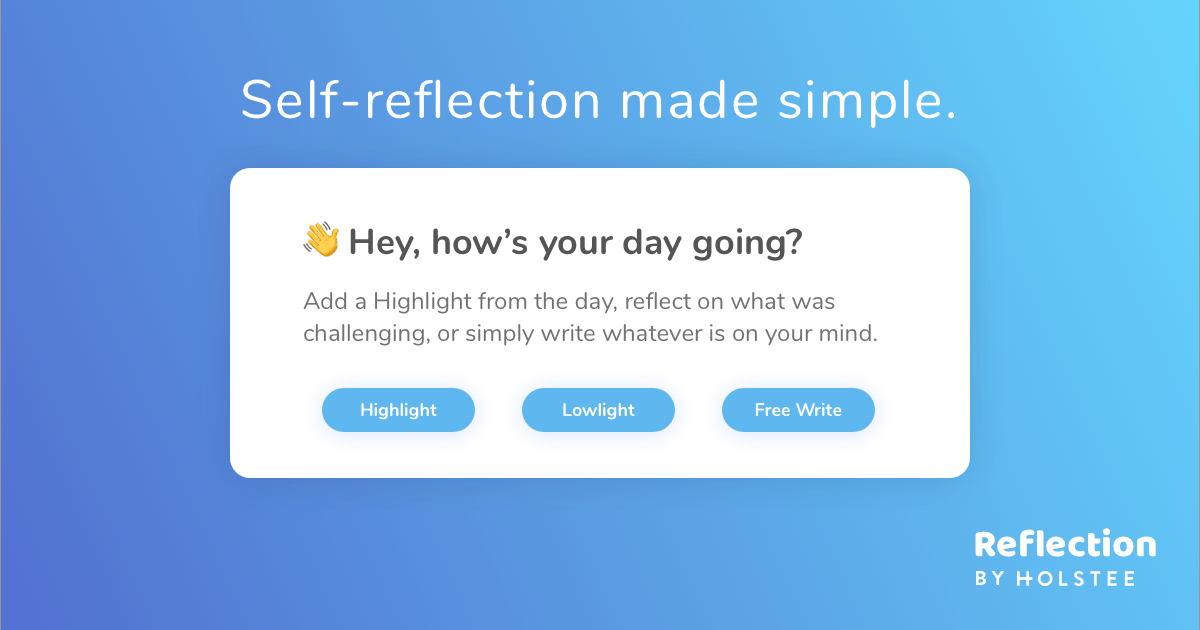Toggle the Free Write pill selection
The image size is (1200, 630).
(x=798, y=409)
